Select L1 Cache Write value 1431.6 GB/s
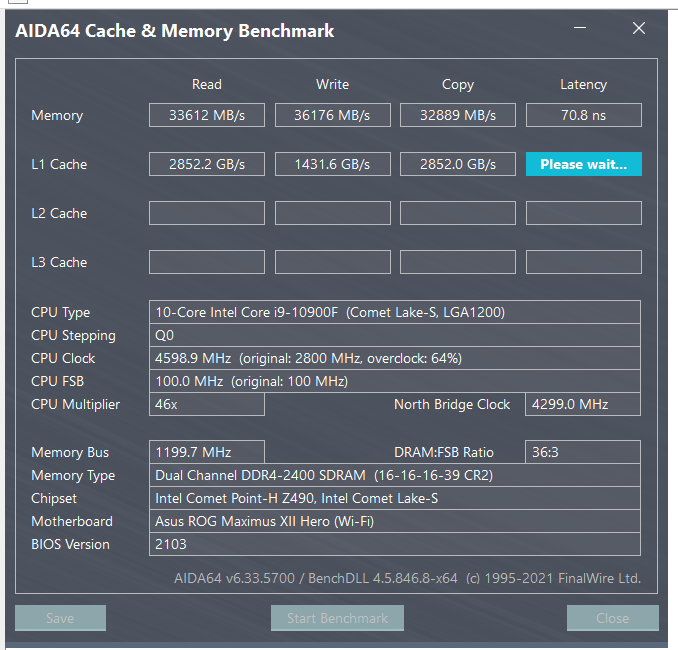This screenshot has height=650, width=678. (333, 164)
